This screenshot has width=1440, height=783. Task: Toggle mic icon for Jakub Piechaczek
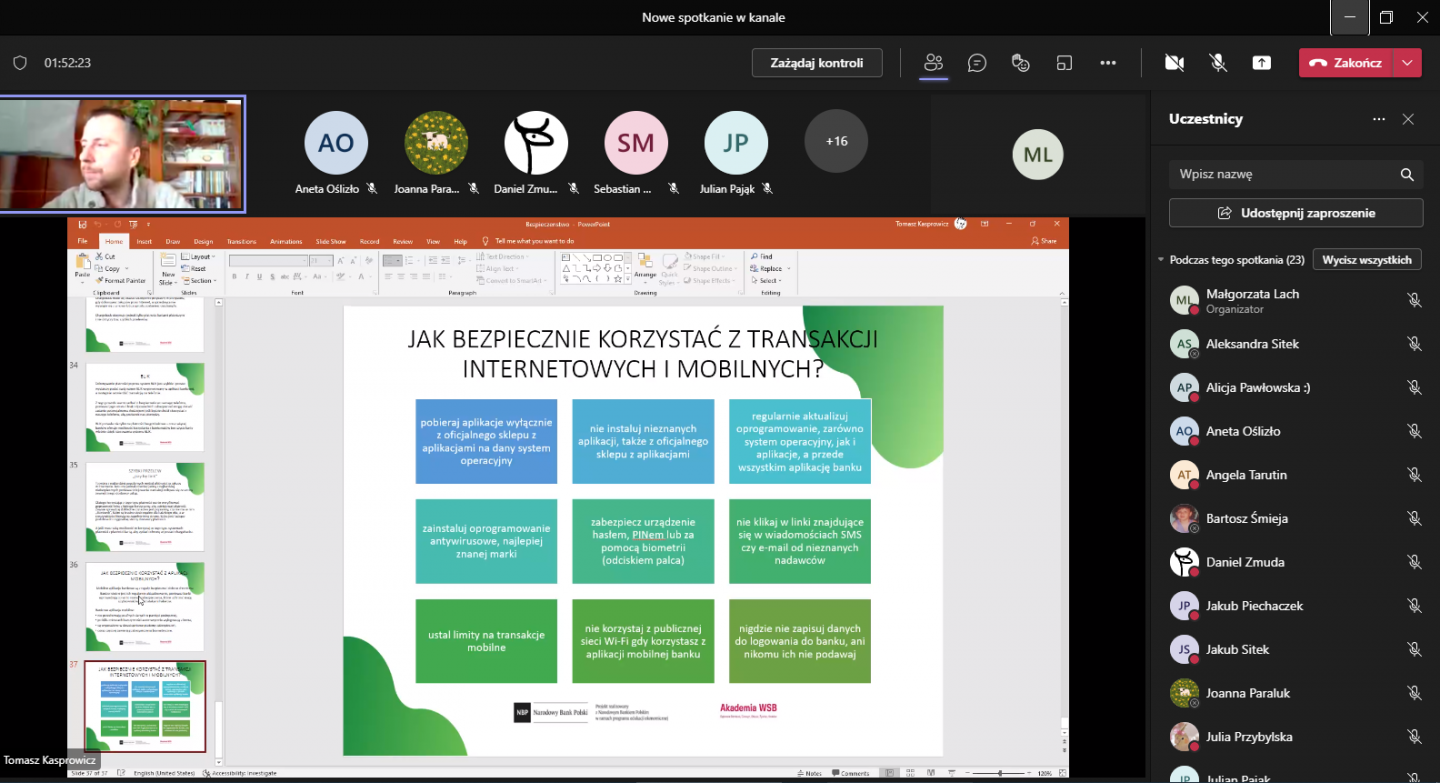(1414, 605)
